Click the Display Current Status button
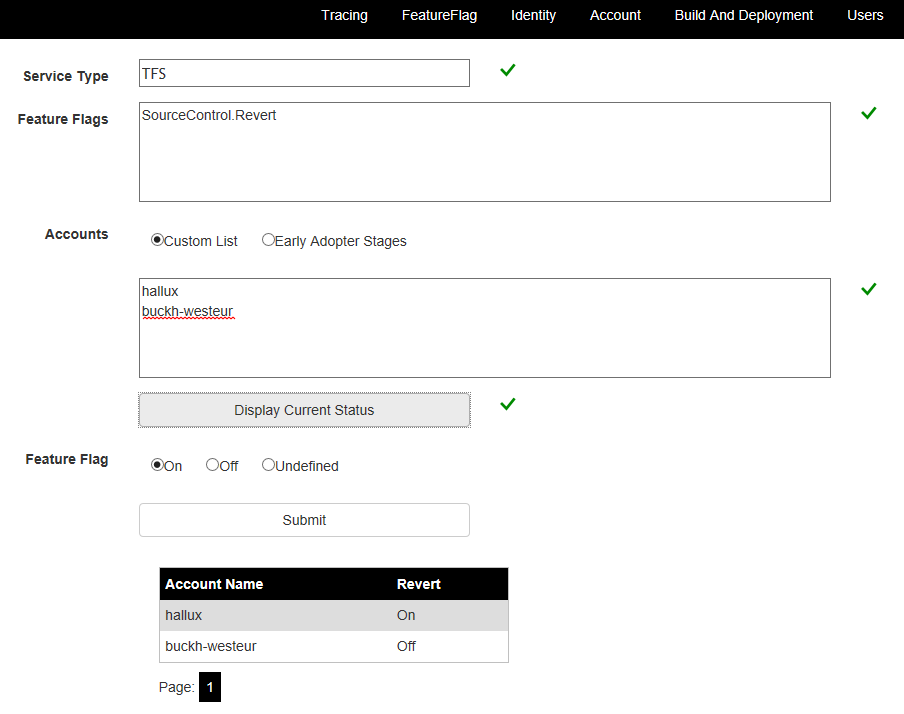Image resolution: width=904 pixels, height=714 pixels. tap(304, 410)
